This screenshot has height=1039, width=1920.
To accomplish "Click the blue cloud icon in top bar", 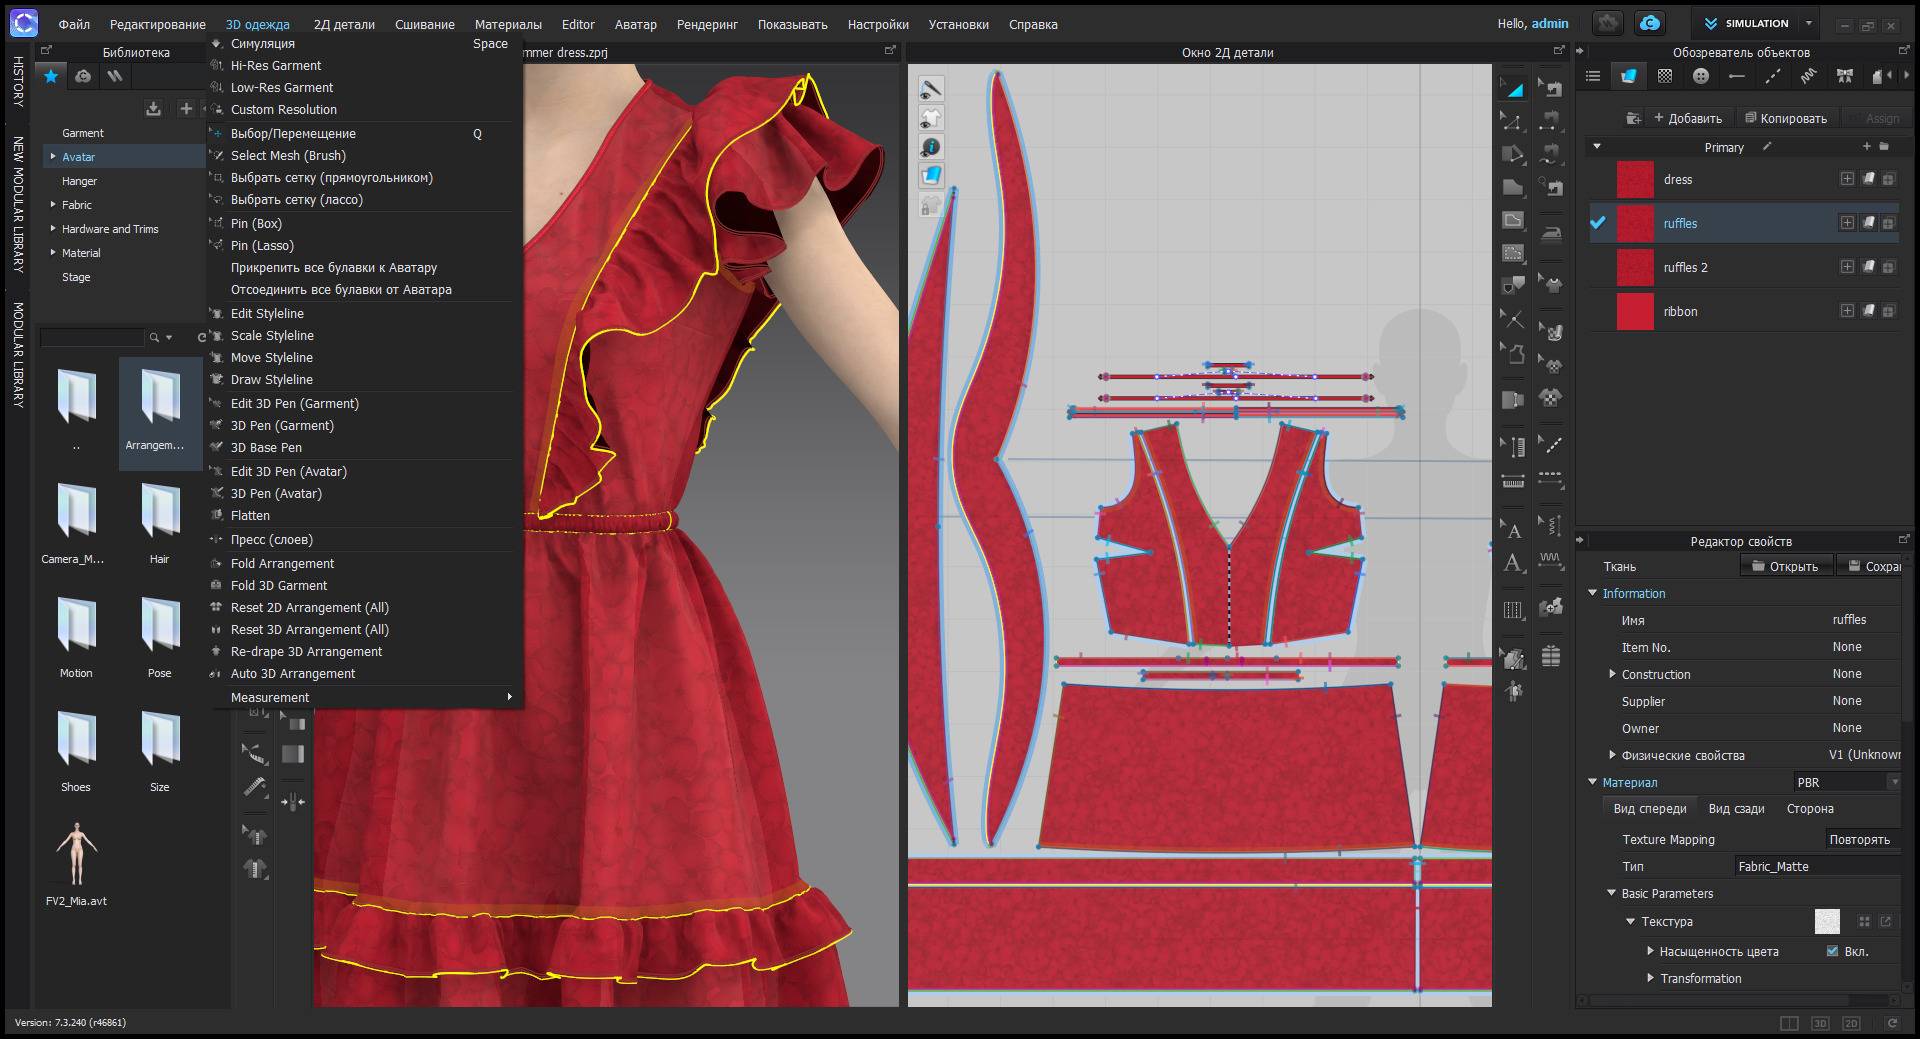I will (1650, 23).
